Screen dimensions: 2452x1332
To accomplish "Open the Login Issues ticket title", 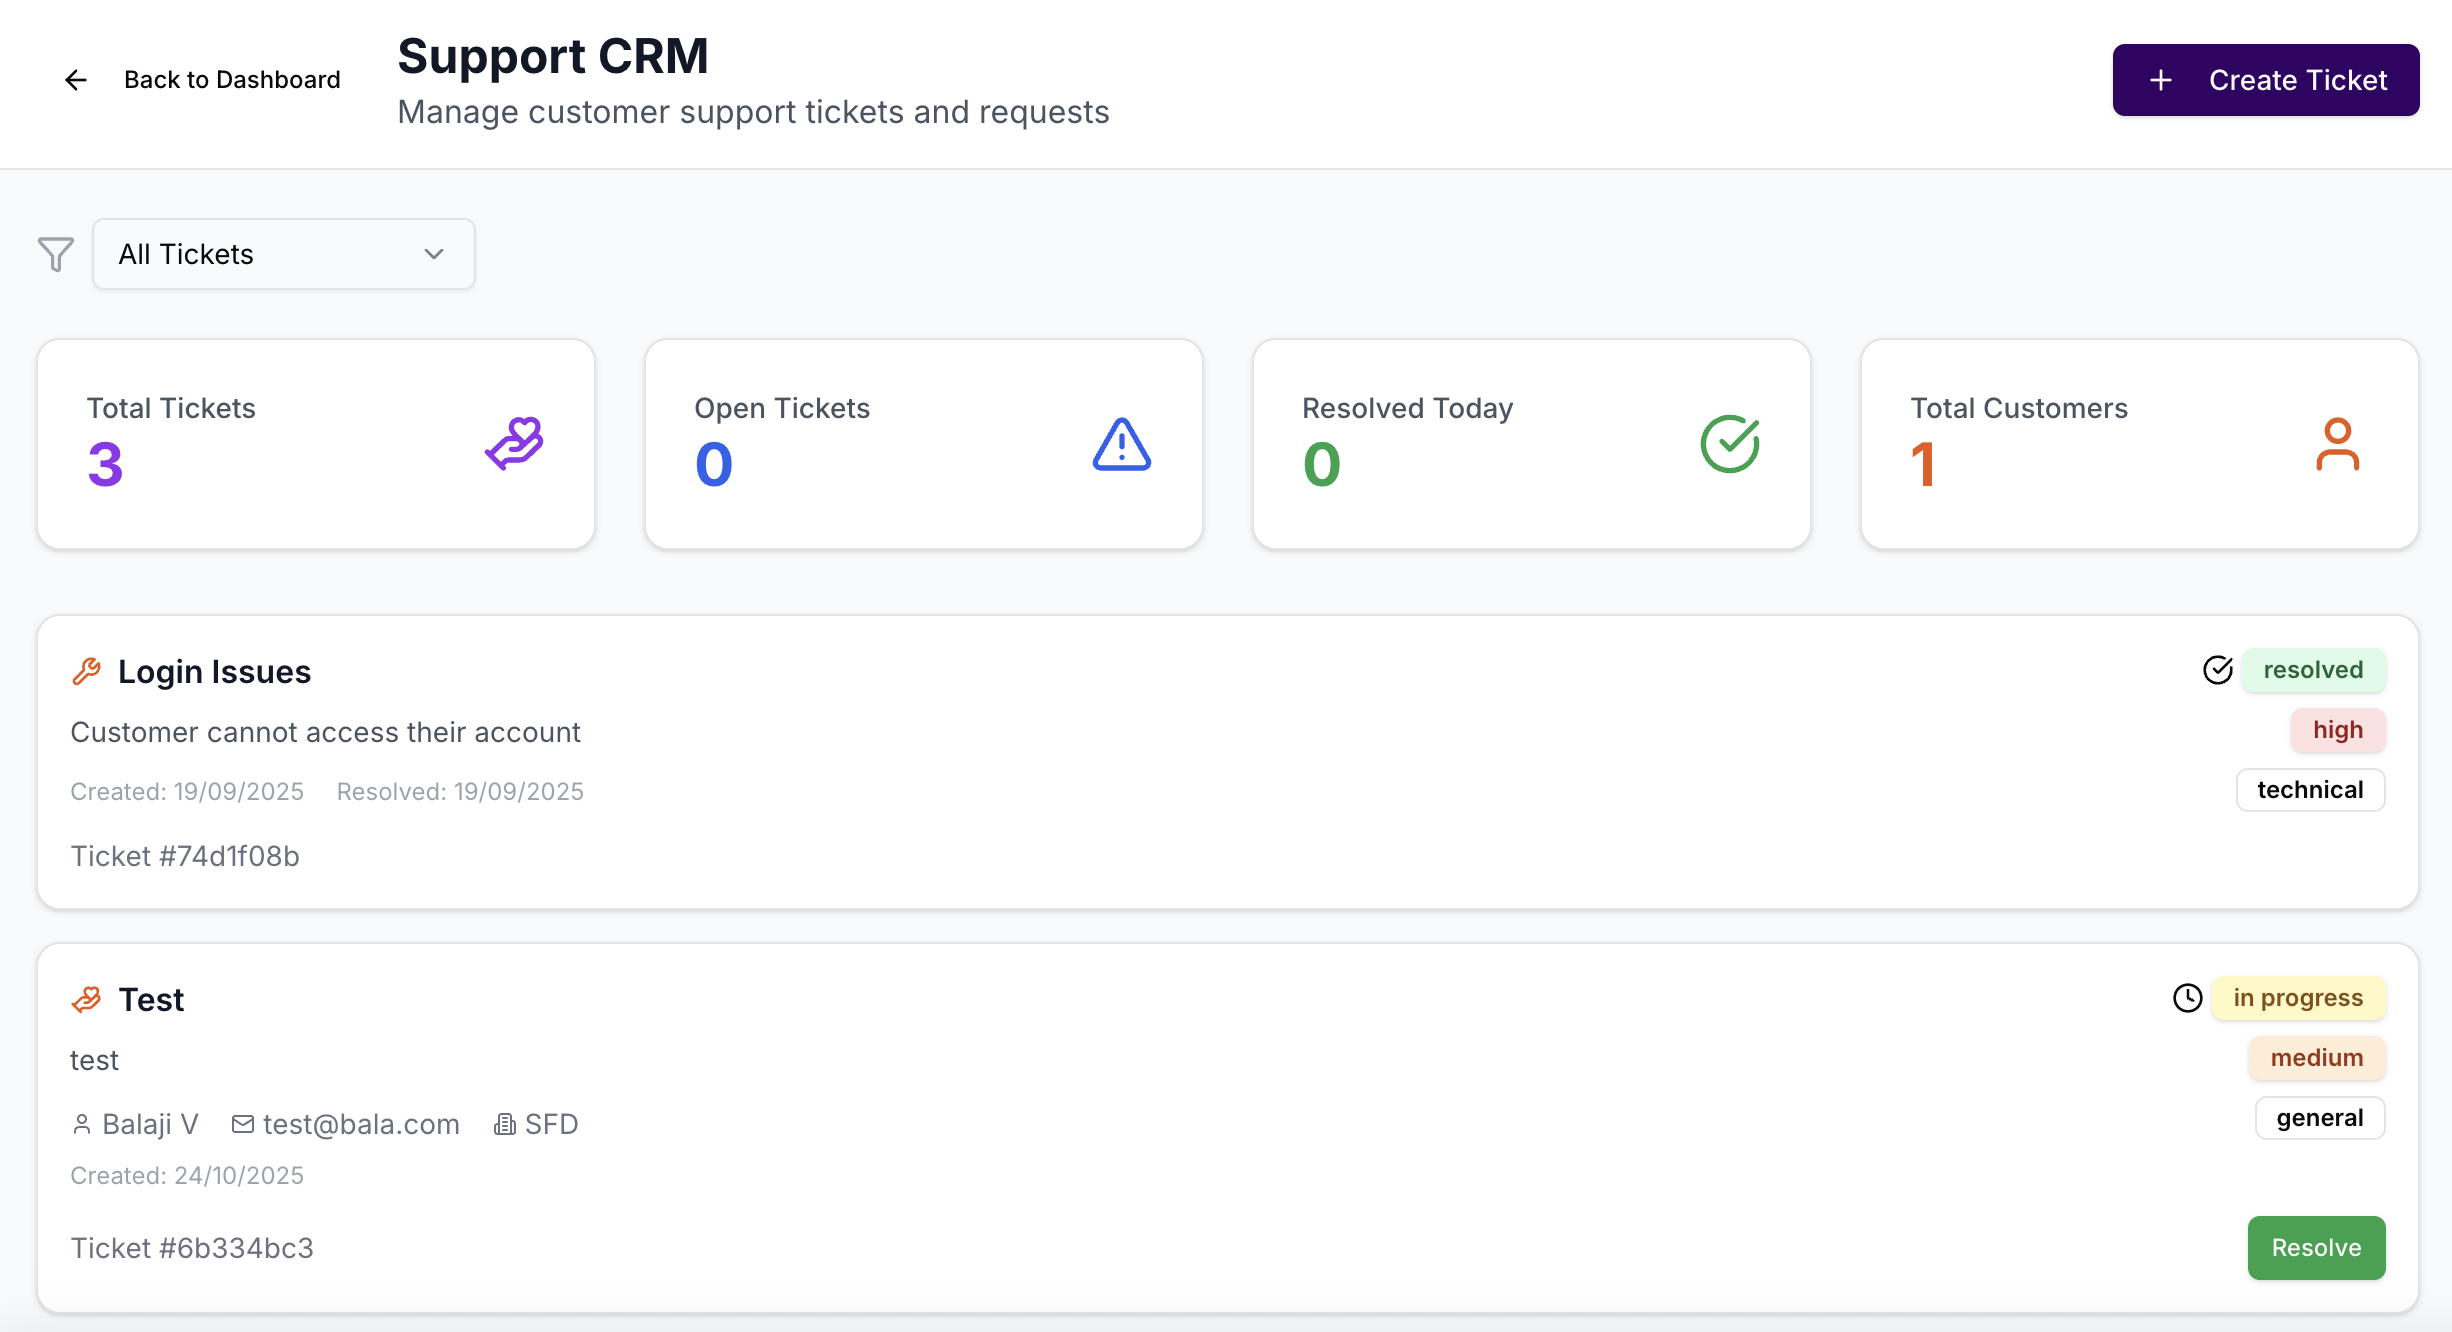I will (214, 672).
